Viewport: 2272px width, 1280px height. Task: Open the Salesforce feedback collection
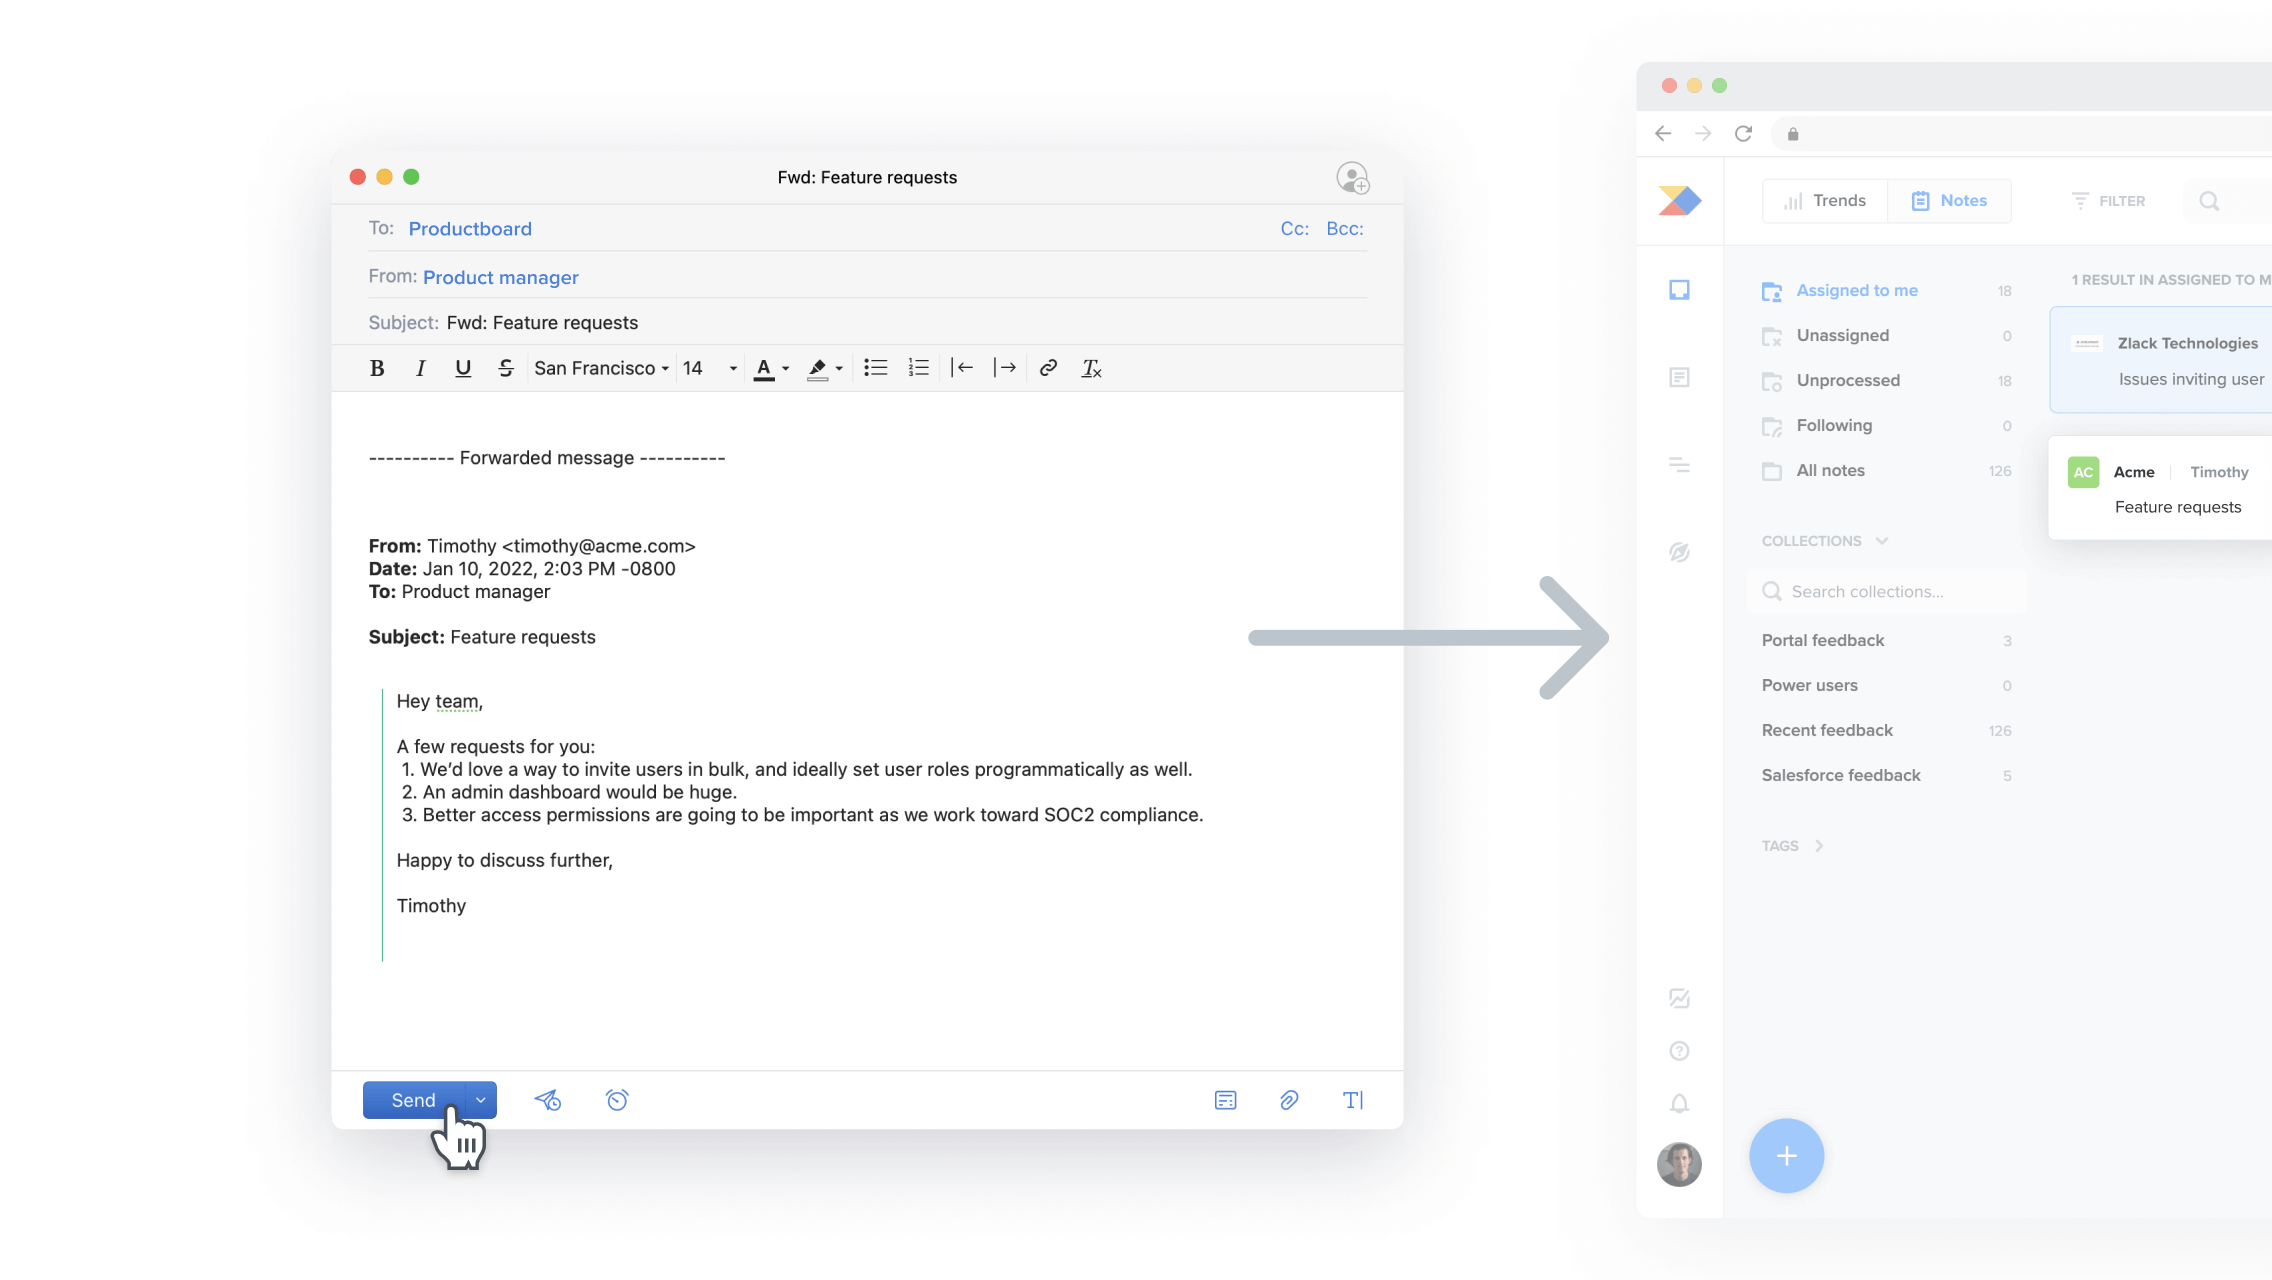pos(1886,775)
